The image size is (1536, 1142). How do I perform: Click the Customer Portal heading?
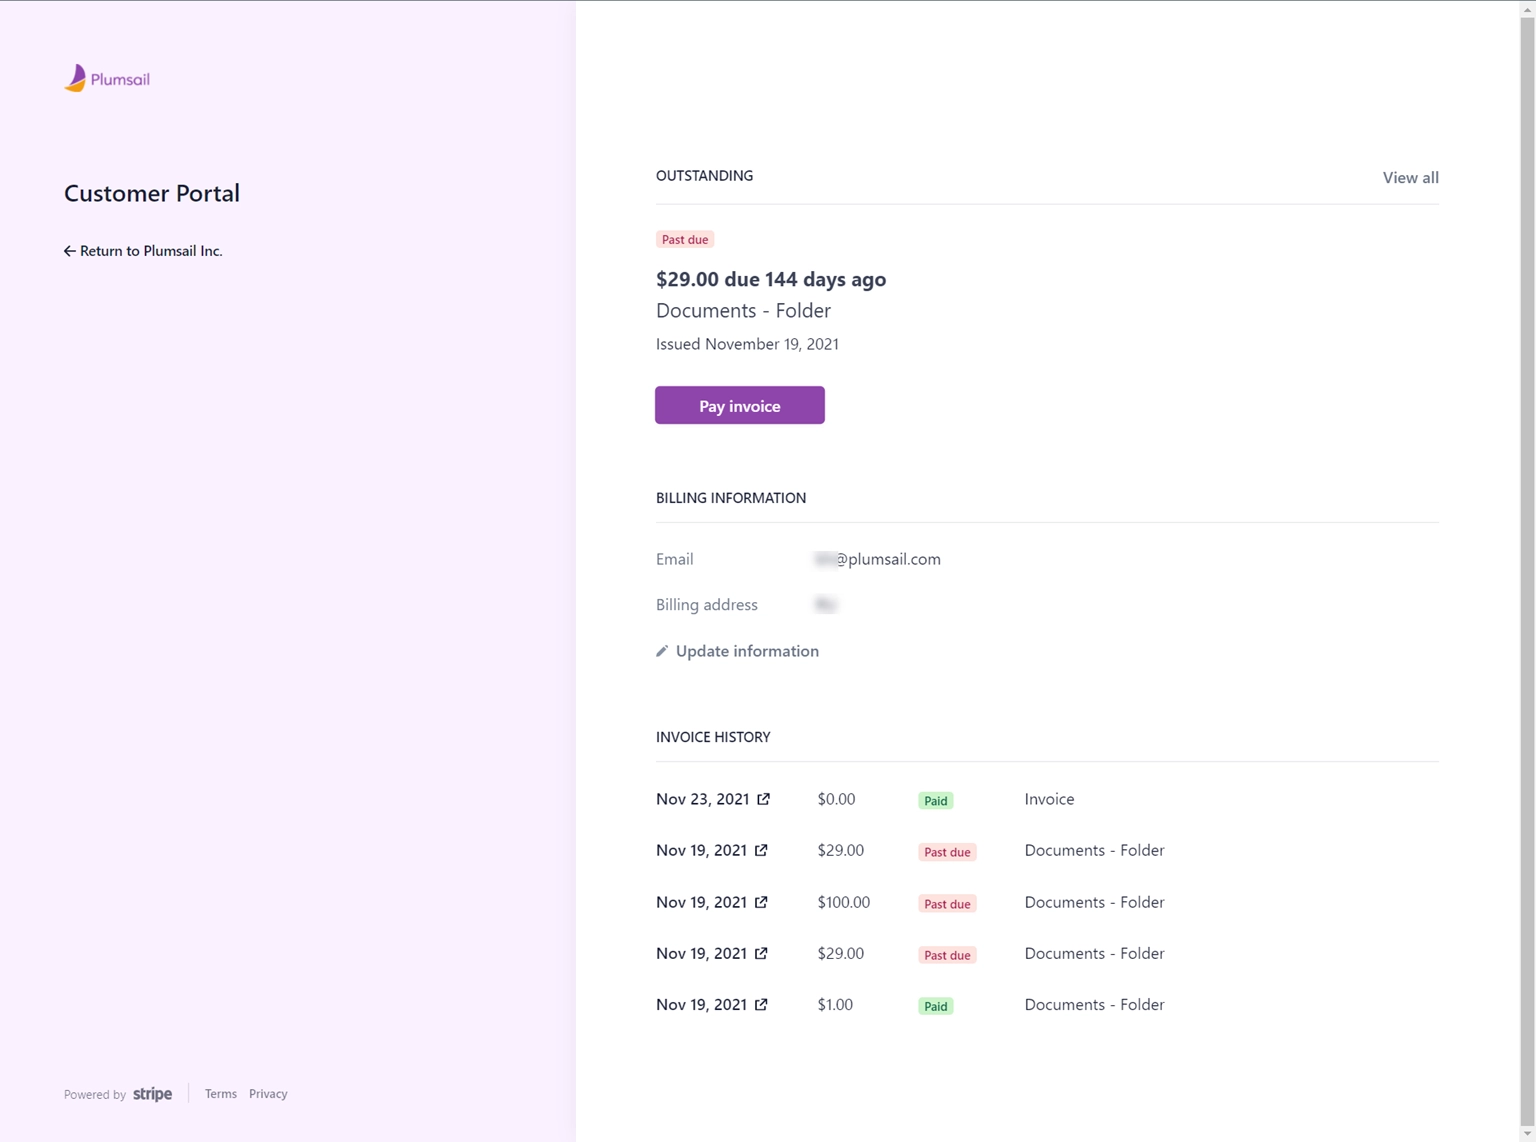click(152, 193)
